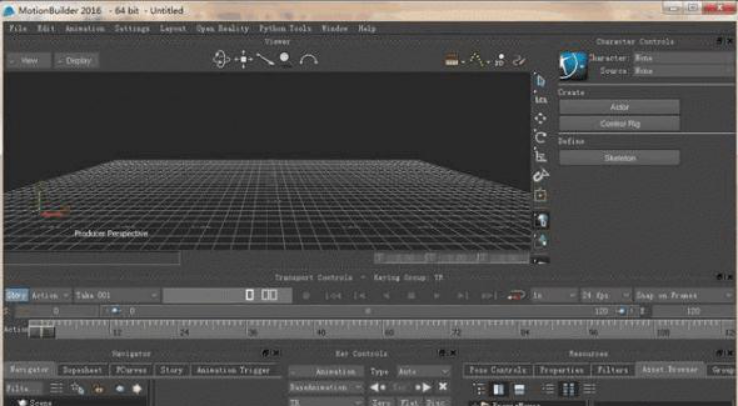Switch to the Properties tab in Resources

(x=562, y=370)
